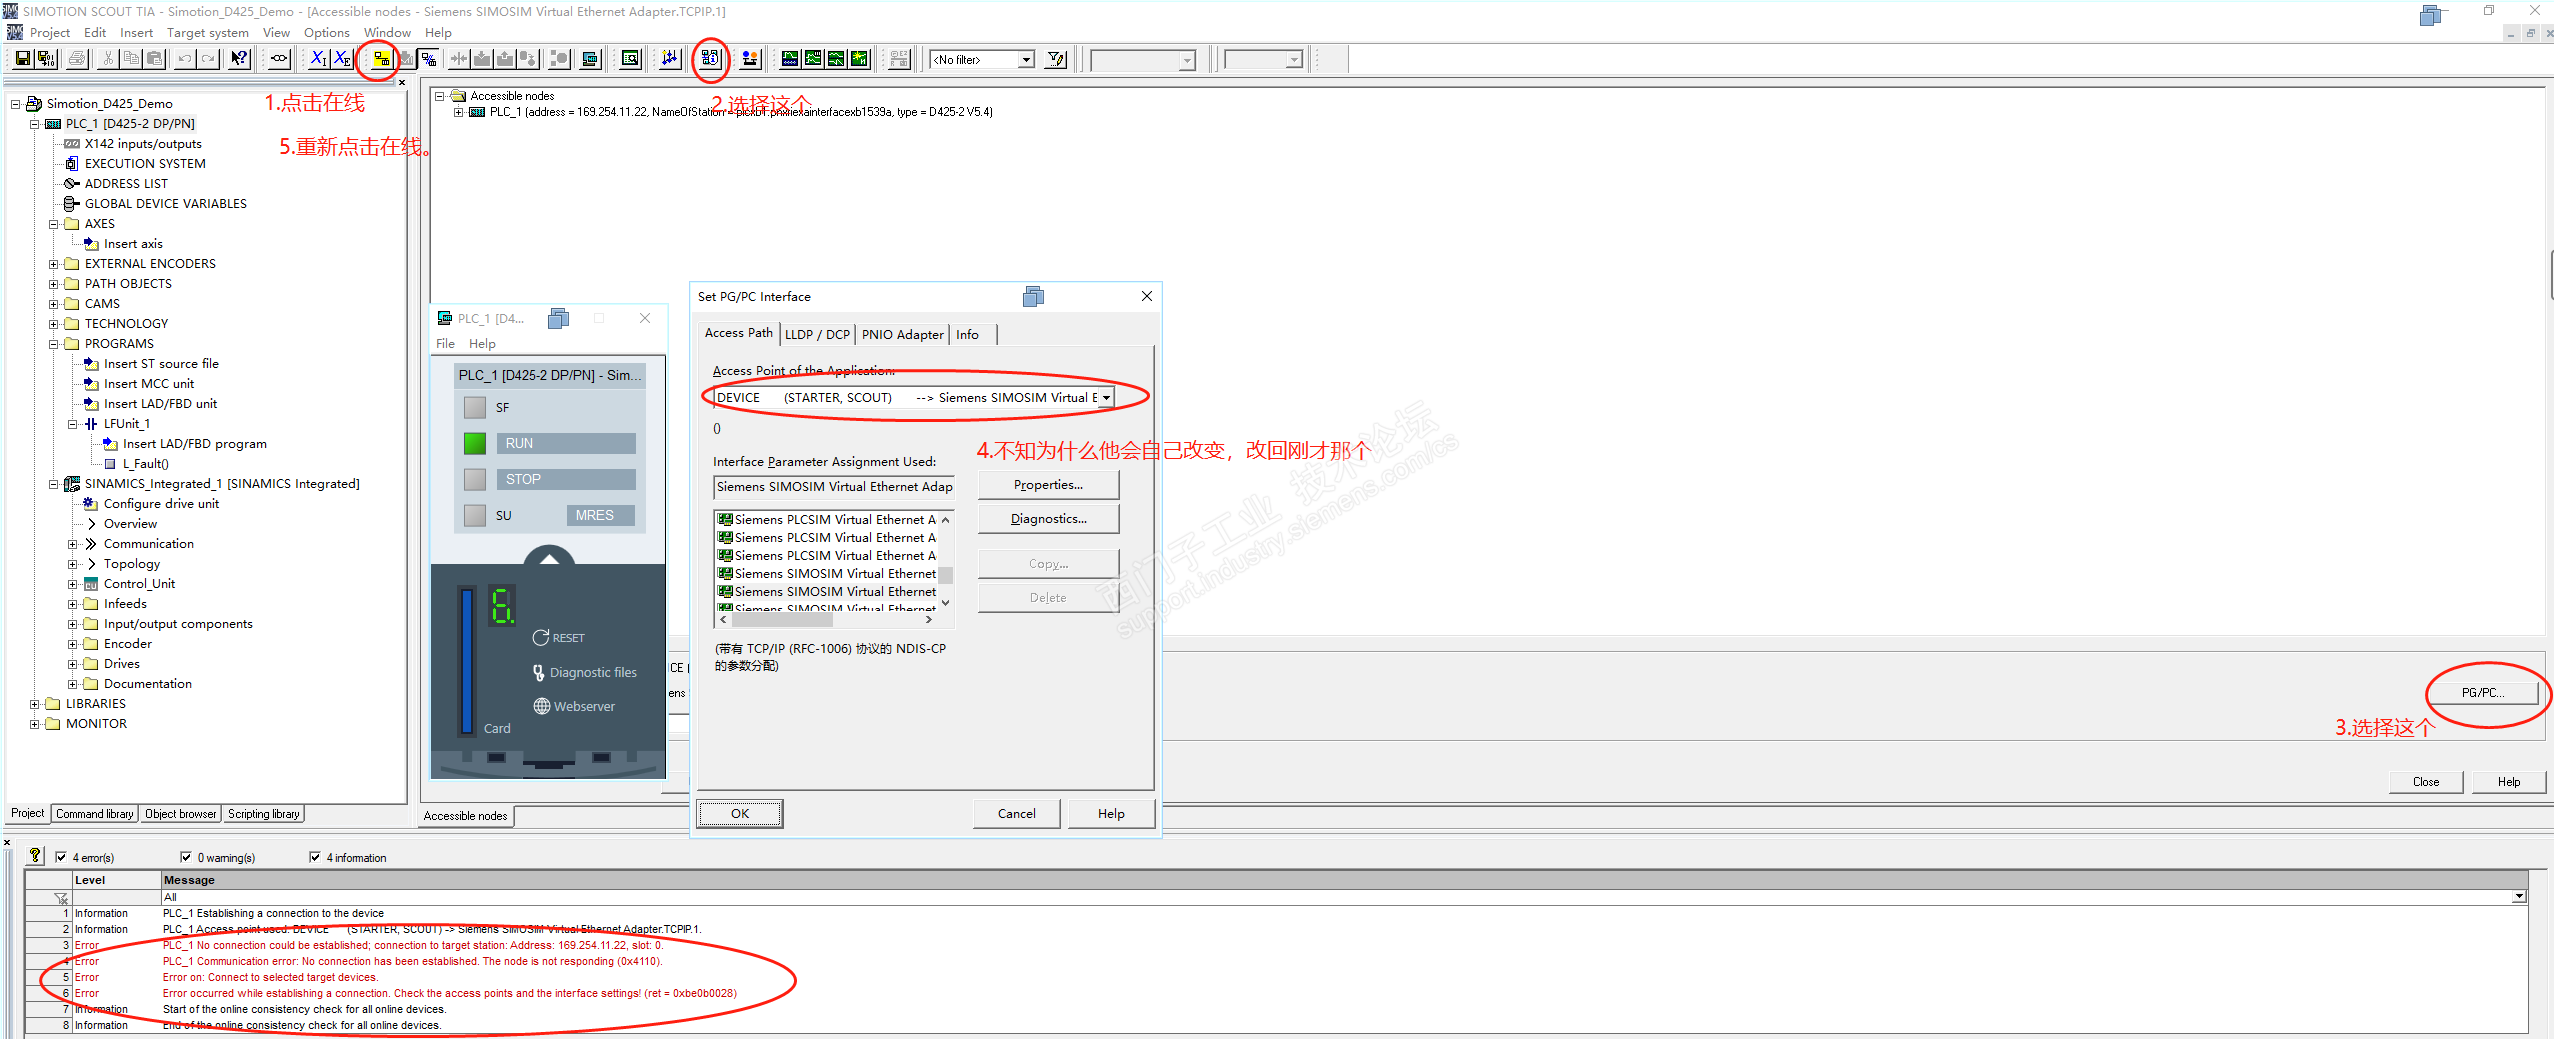The width and height of the screenshot is (2554, 1039).
Task: Select first Siemens PLCSIM Virtual Ethernet entry
Action: click(827, 520)
